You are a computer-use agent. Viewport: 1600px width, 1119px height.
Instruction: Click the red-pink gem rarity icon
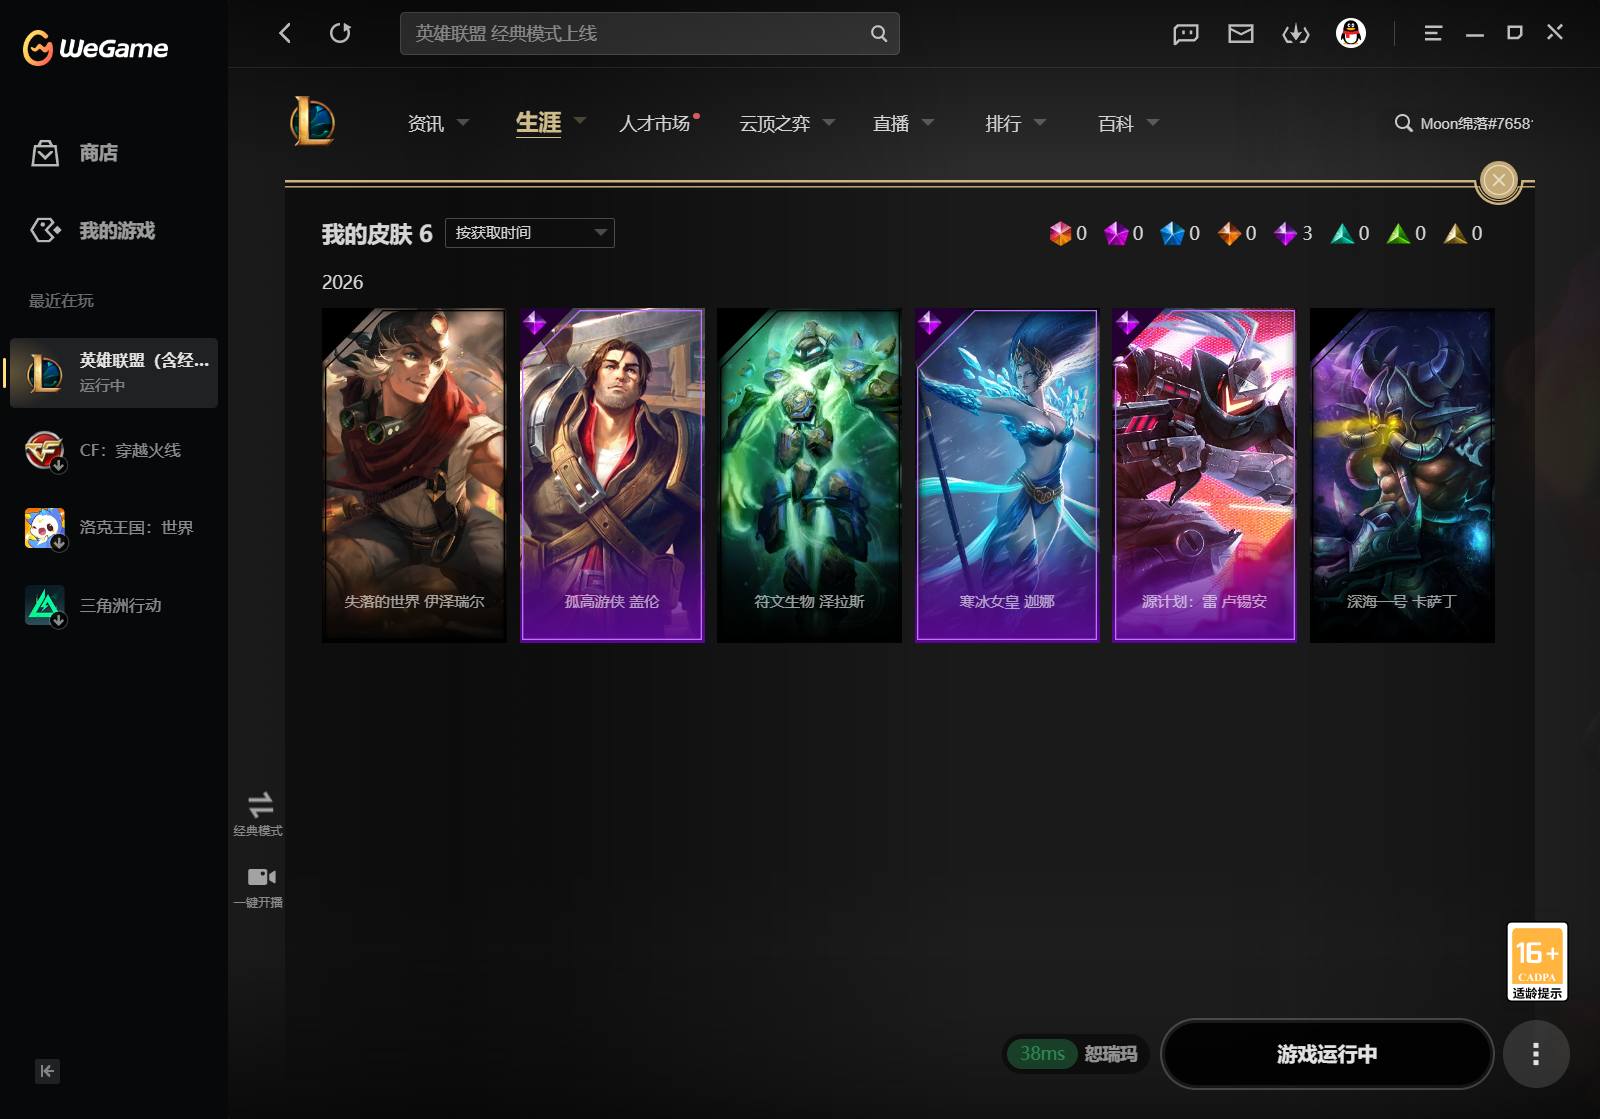tap(1060, 233)
